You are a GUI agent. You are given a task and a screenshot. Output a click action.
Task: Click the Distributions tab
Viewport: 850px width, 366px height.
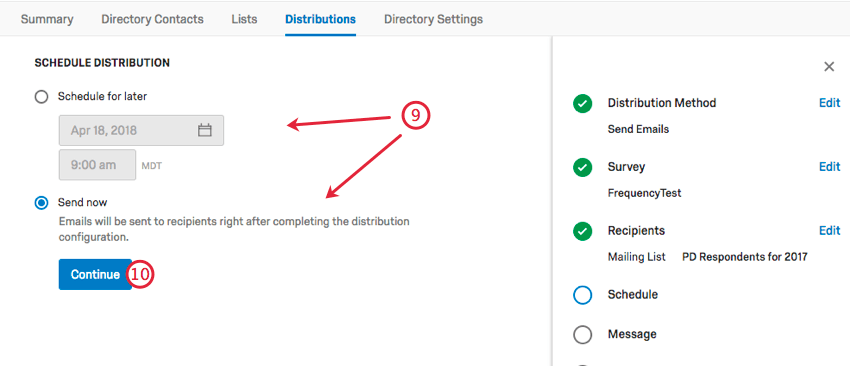point(320,19)
